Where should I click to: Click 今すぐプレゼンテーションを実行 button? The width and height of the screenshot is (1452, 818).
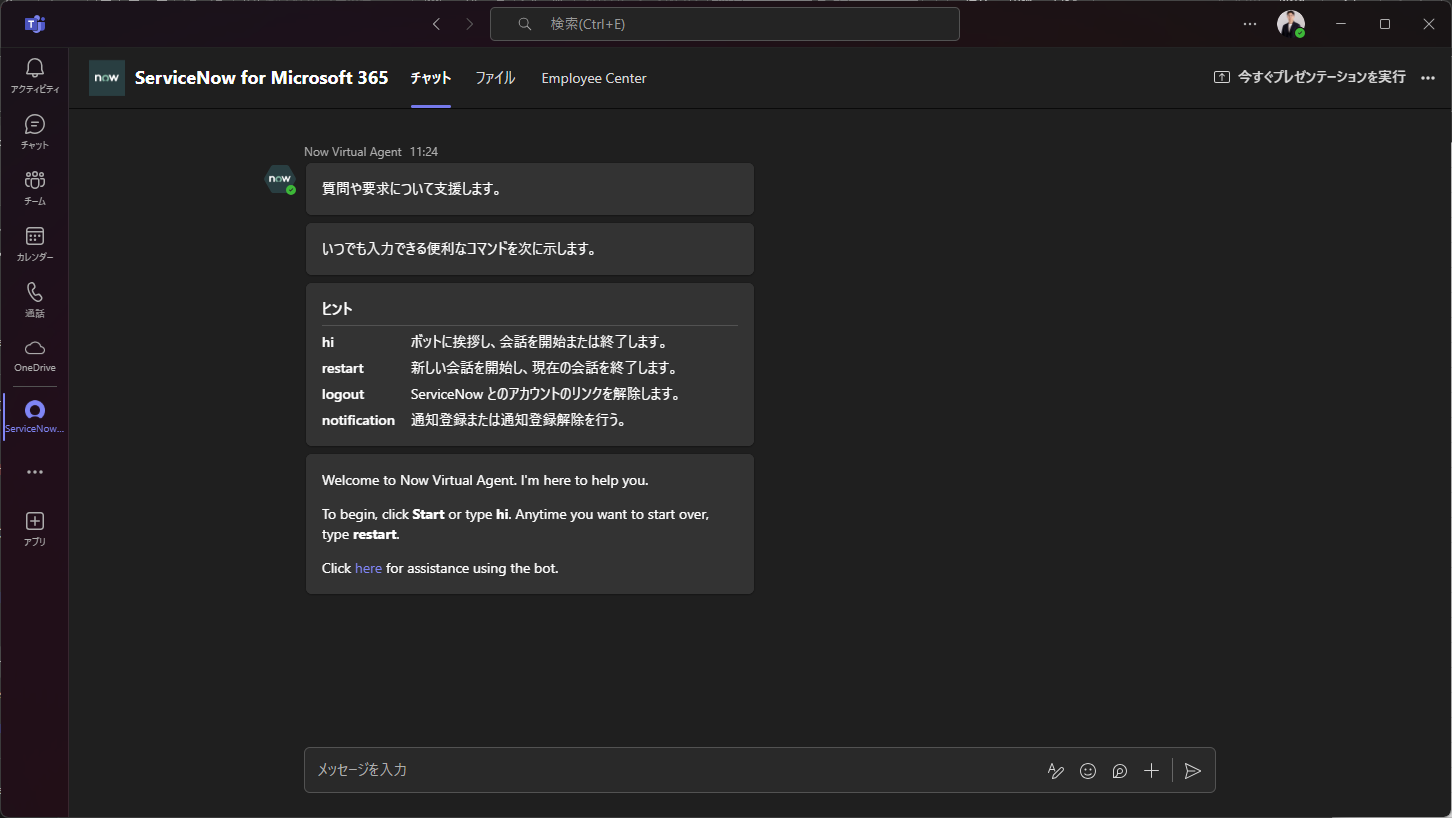pos(1310,77)
